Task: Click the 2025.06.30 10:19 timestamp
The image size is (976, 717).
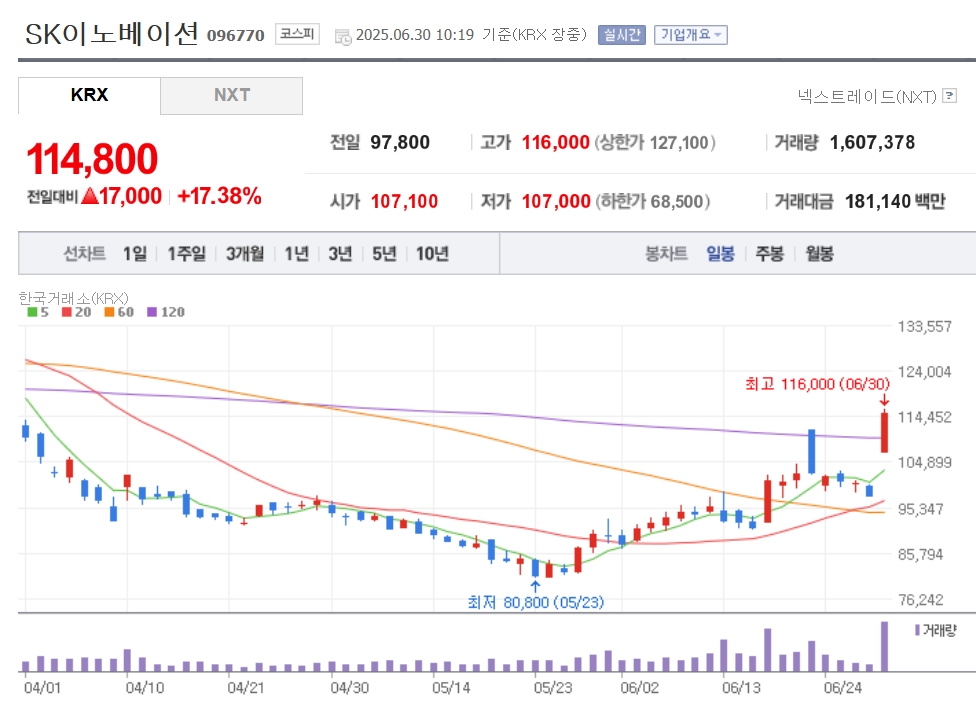Action: tap(415, 35)
